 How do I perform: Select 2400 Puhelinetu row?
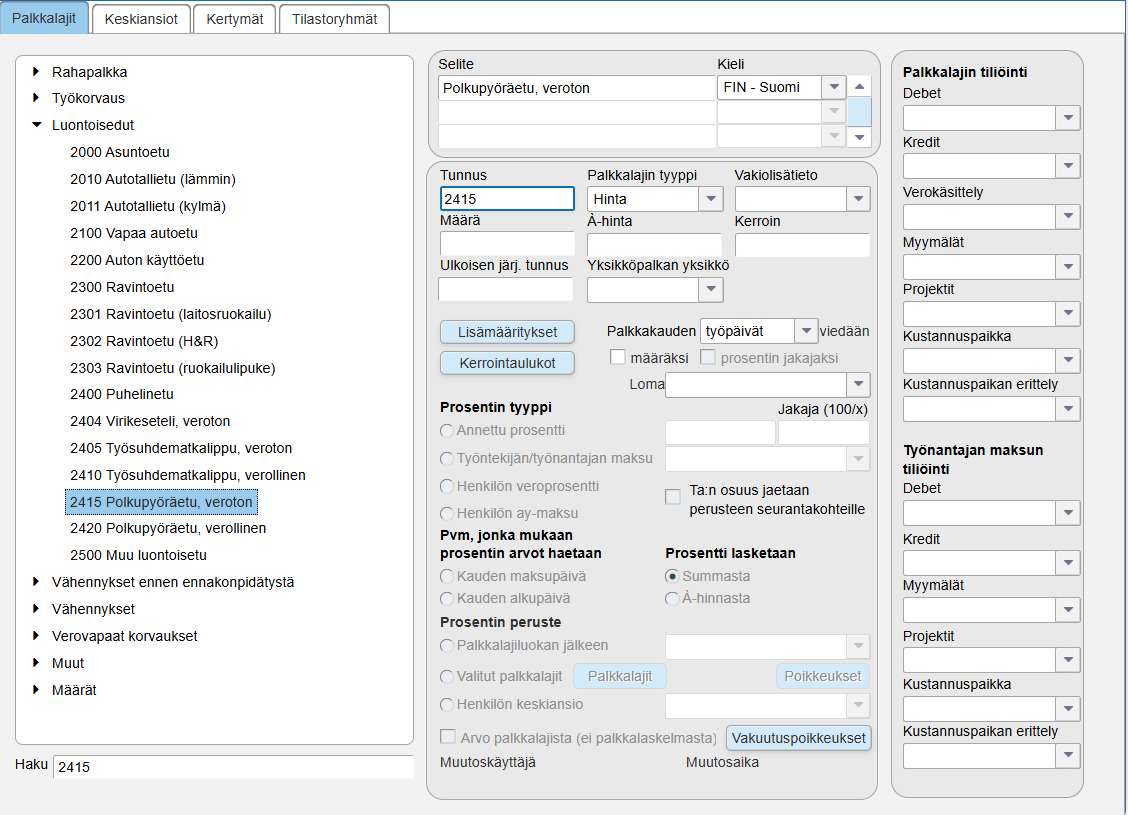[122, 394]
